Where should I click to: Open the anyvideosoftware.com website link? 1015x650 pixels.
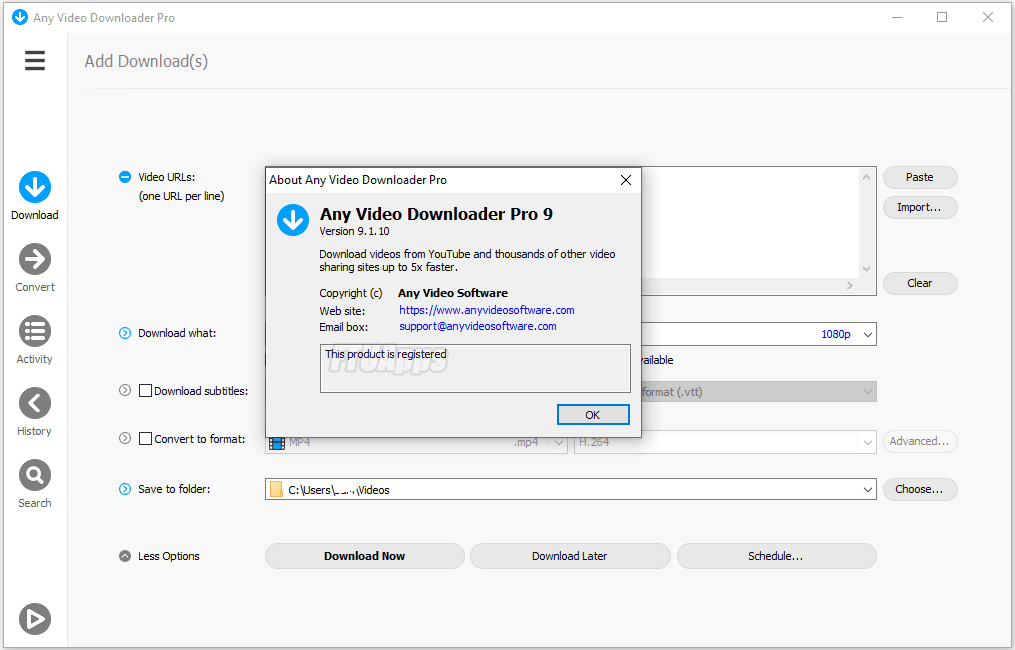click(x=487, y=310)
